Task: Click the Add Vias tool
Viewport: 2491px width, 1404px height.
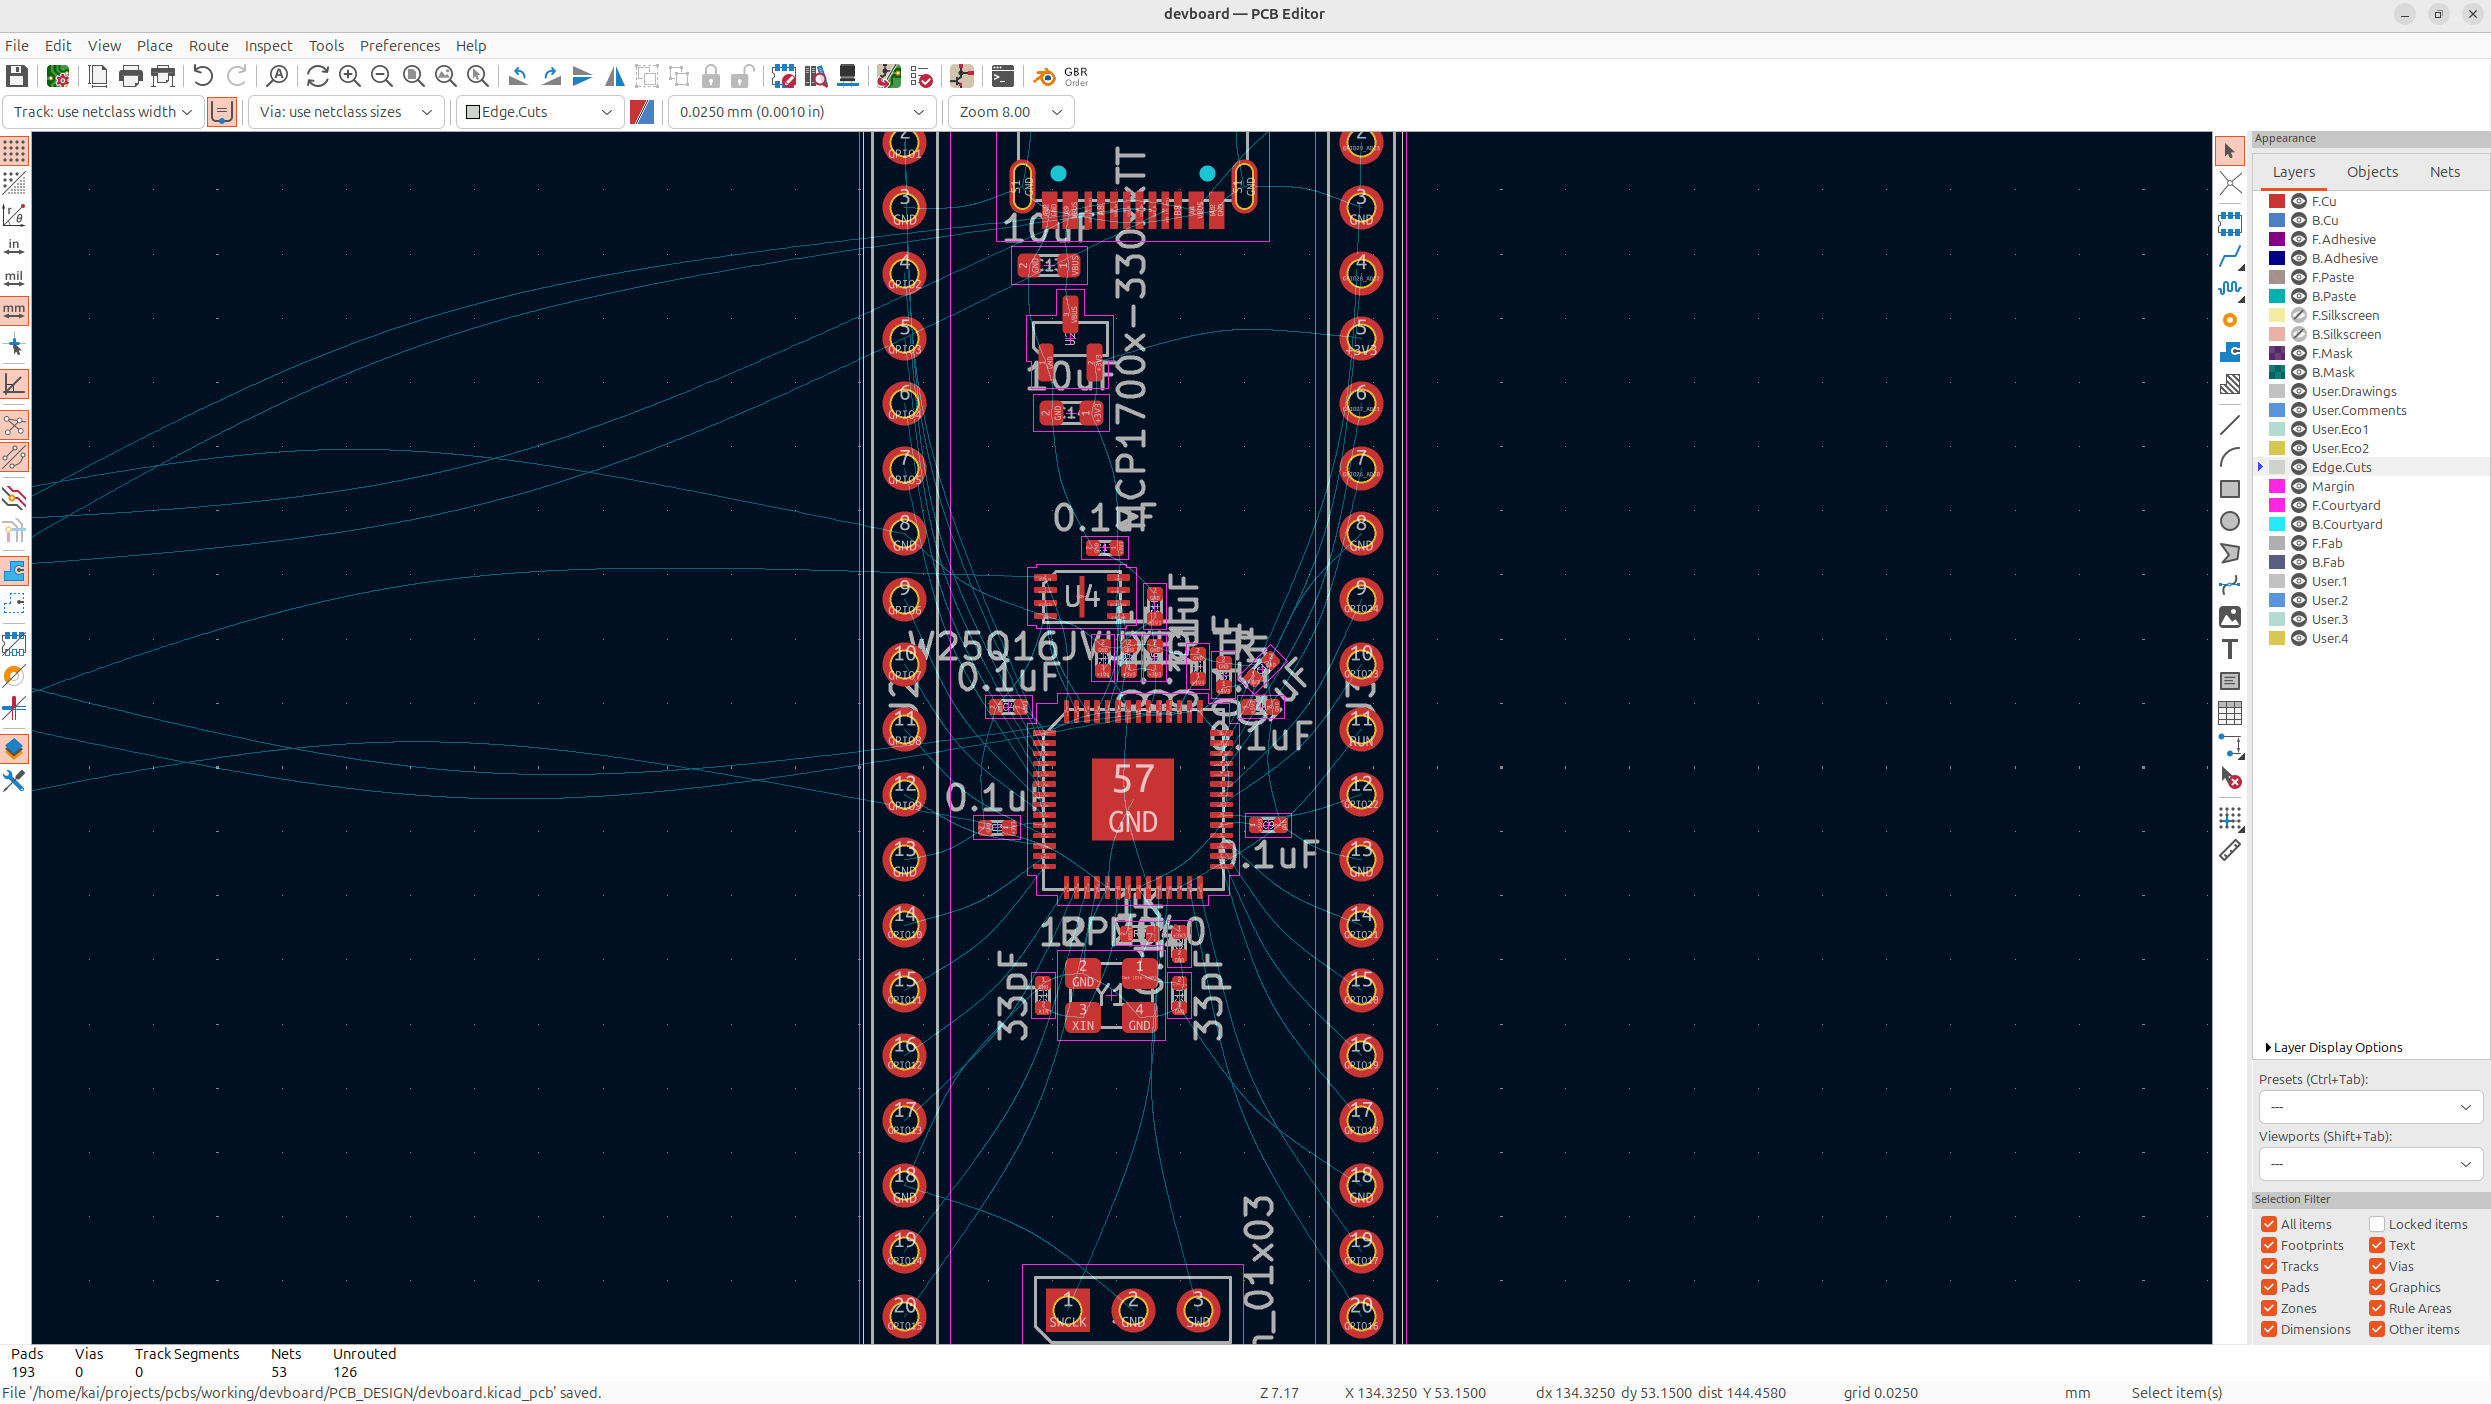Action: tap(2229, 320)
